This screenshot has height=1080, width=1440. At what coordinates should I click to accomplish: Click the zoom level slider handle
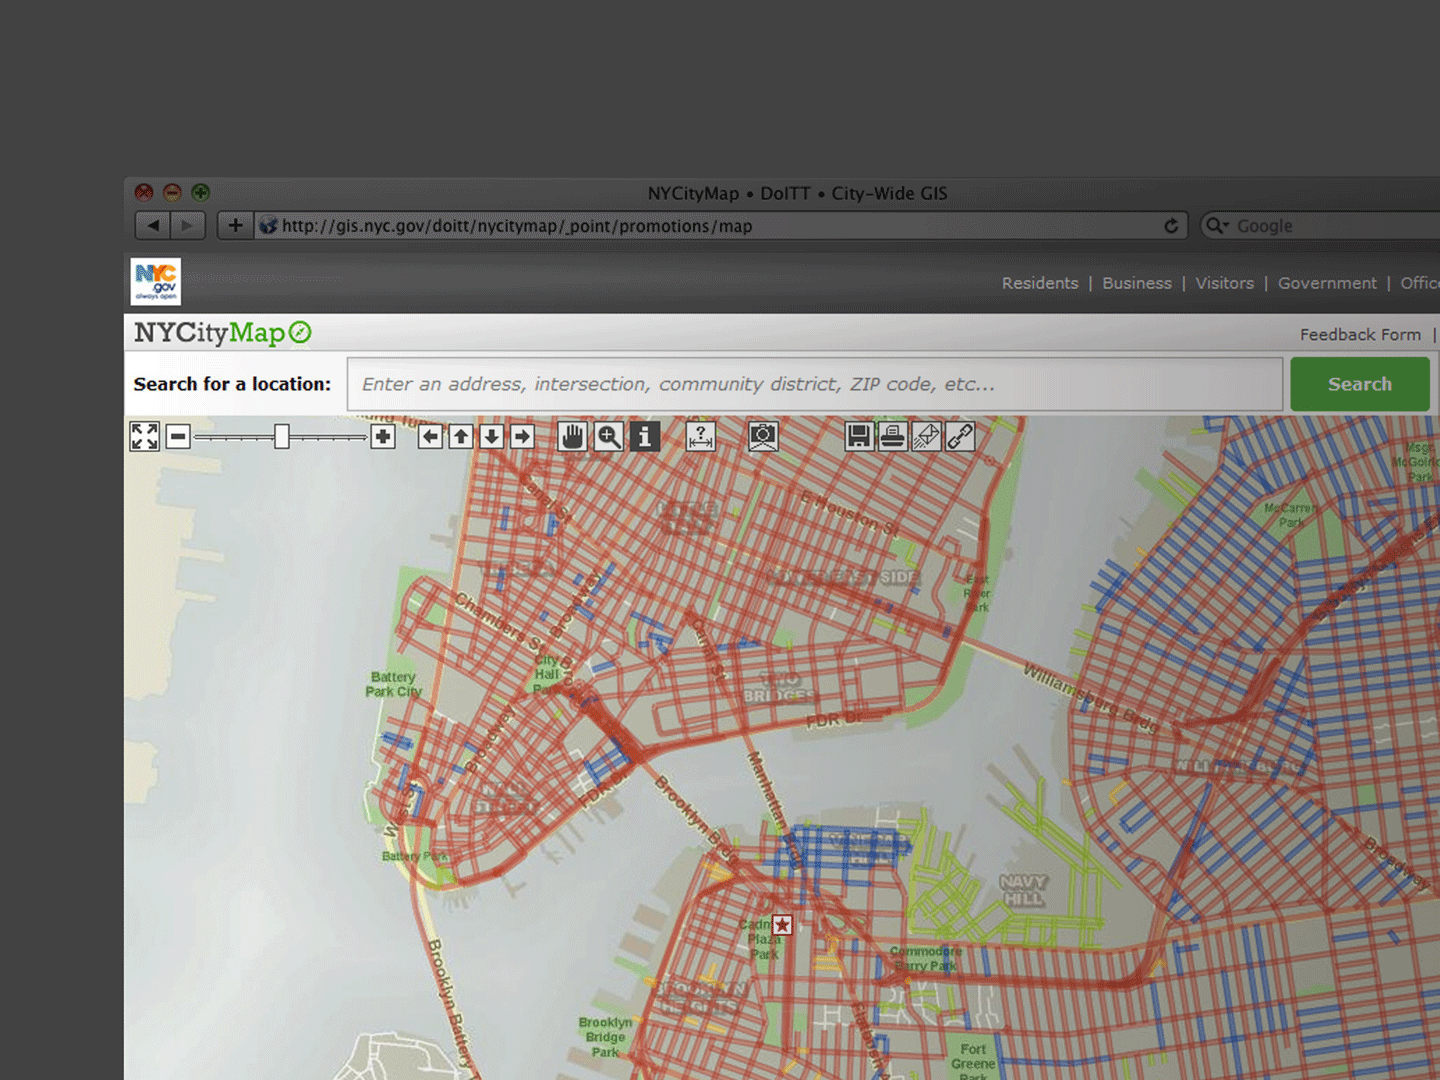(x=282, y=436)
